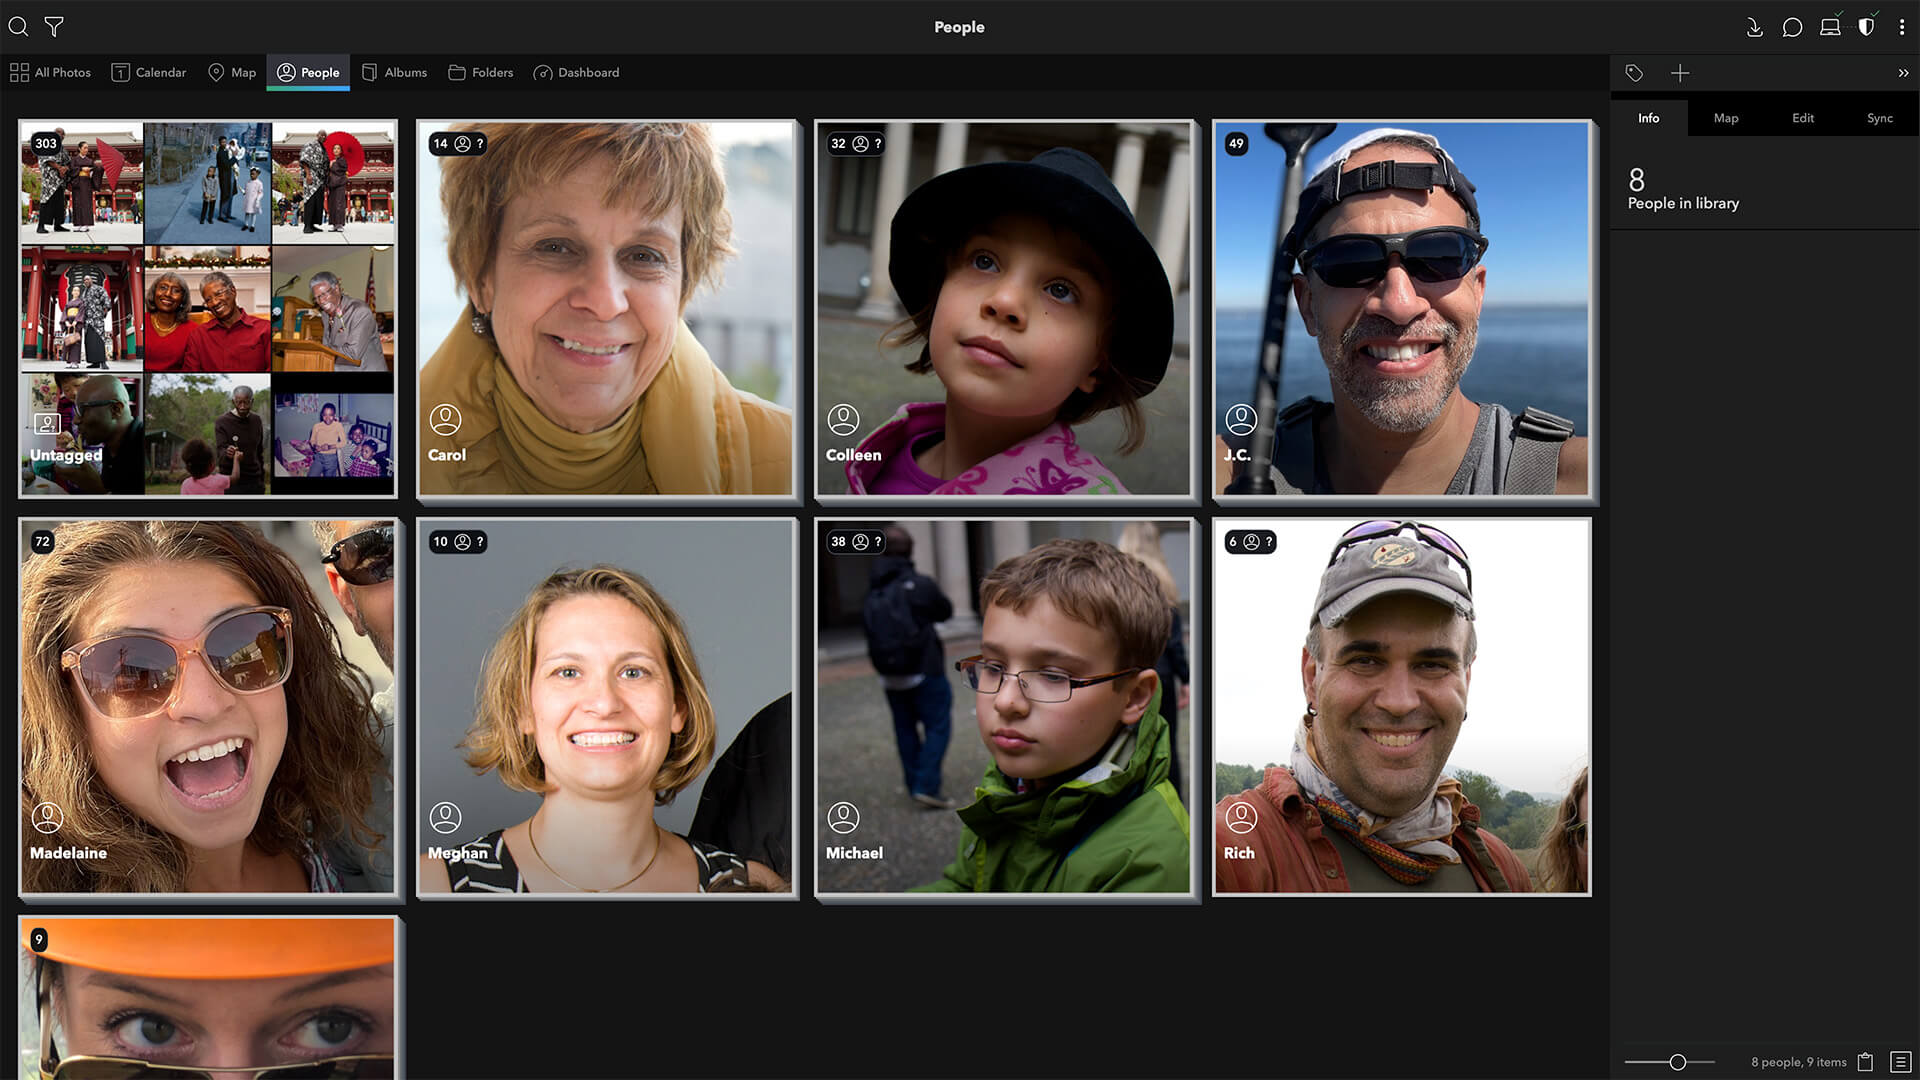Screen dimensions: 1920x1080
Task: Click the Dashboard navigation icon
Action: pyautogui.click(x=542, y=73)
